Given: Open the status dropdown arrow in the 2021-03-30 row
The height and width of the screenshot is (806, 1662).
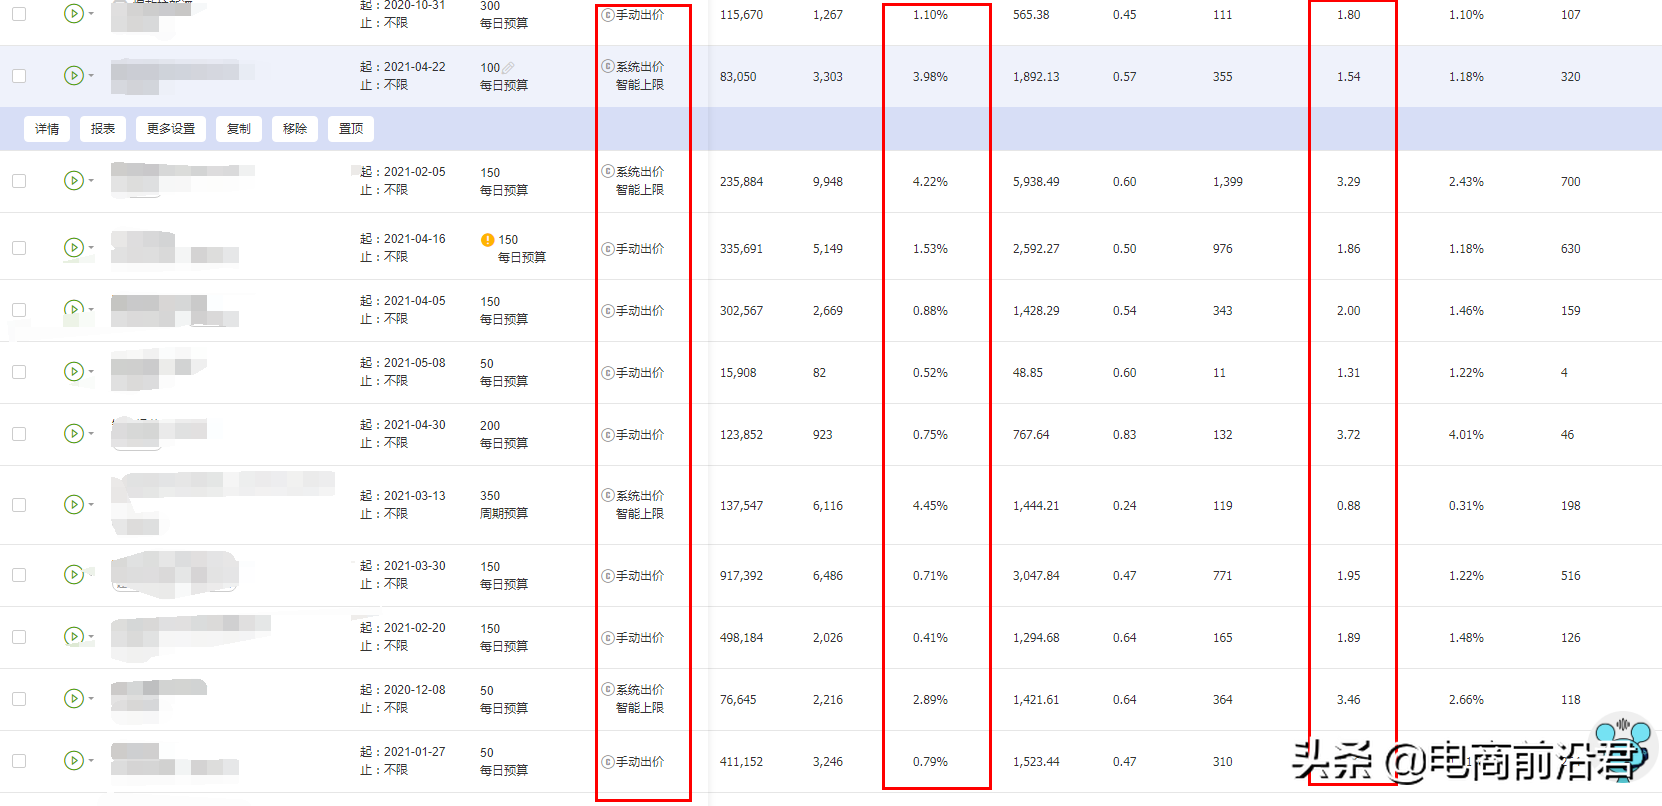Looking at the screenshot, I should [91, 575].
